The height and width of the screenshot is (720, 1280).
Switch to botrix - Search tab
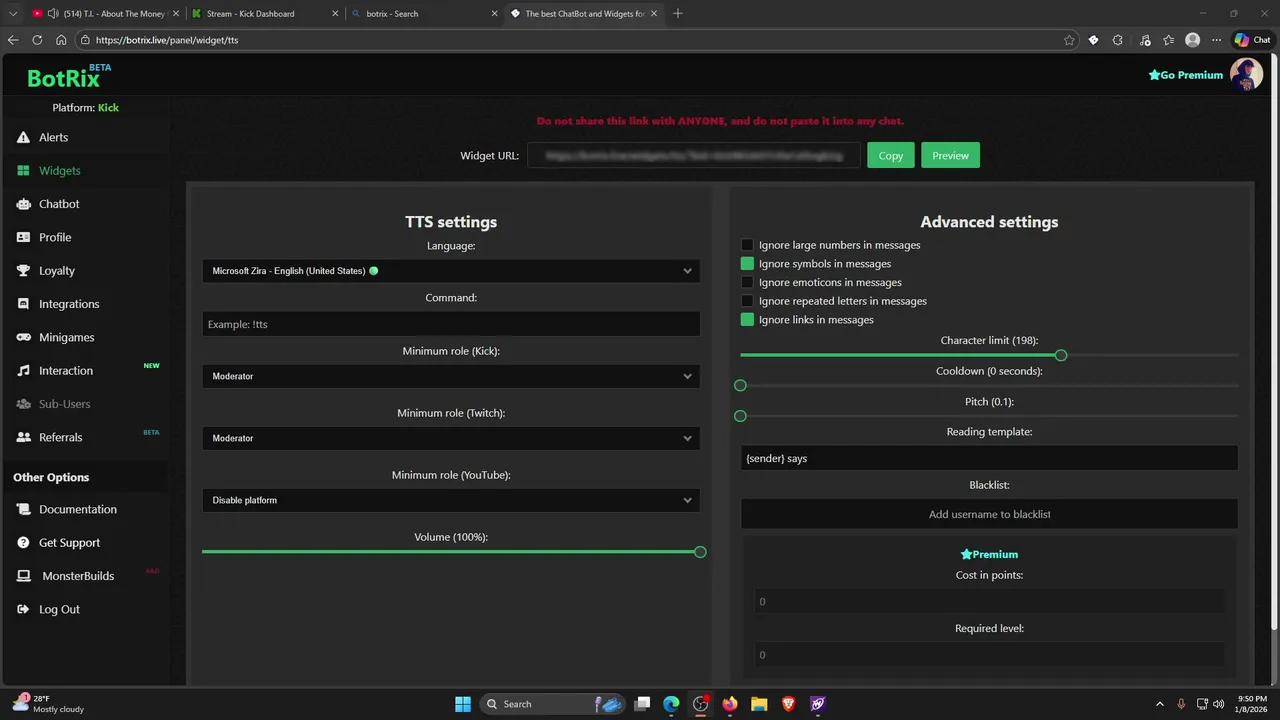click(423, 14)
